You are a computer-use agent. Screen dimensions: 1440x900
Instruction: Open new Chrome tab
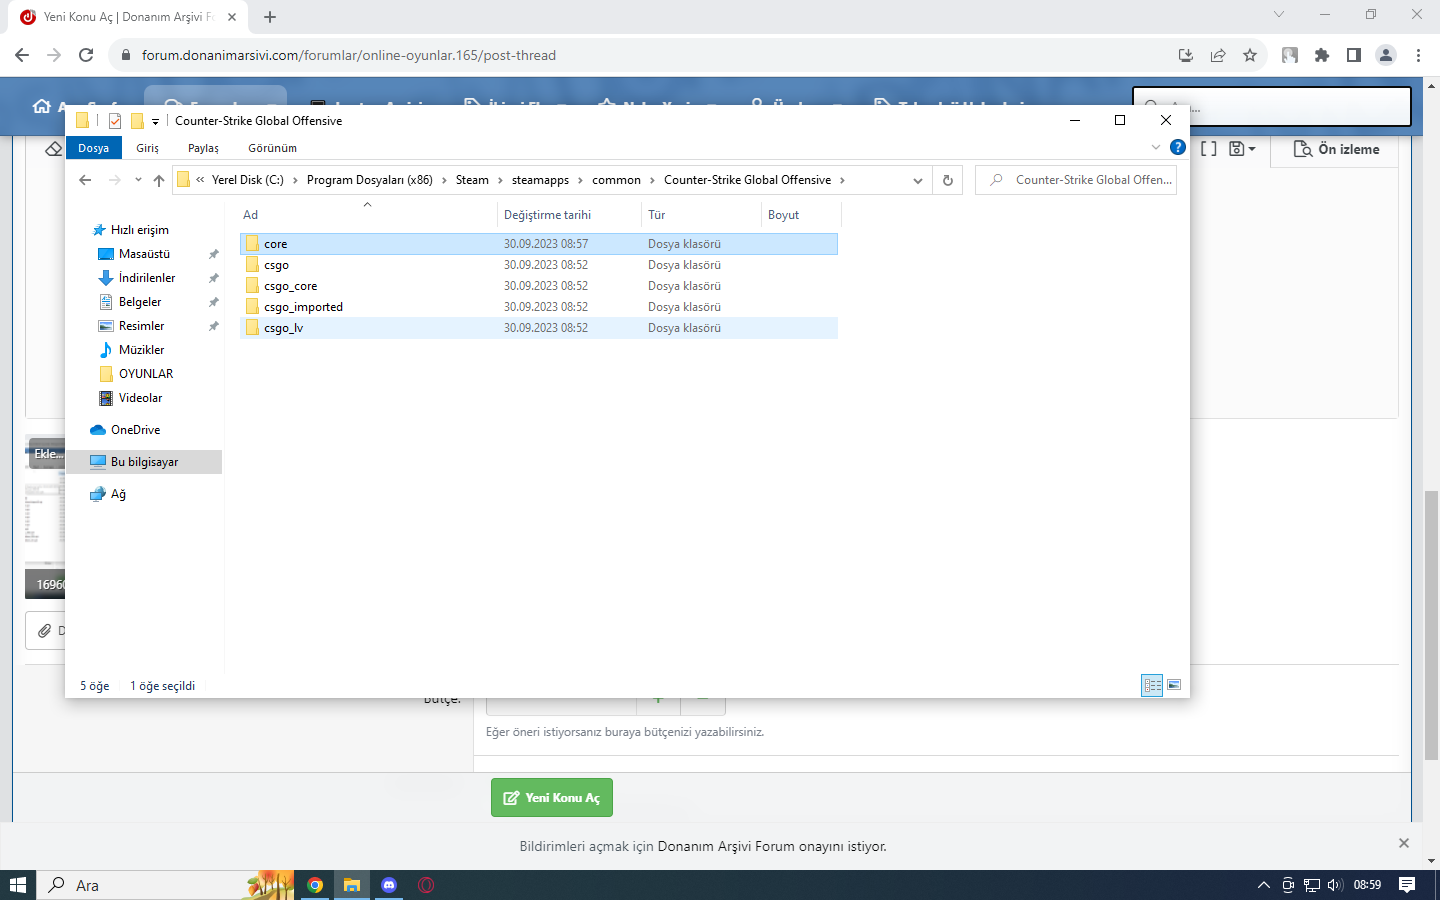270,17
